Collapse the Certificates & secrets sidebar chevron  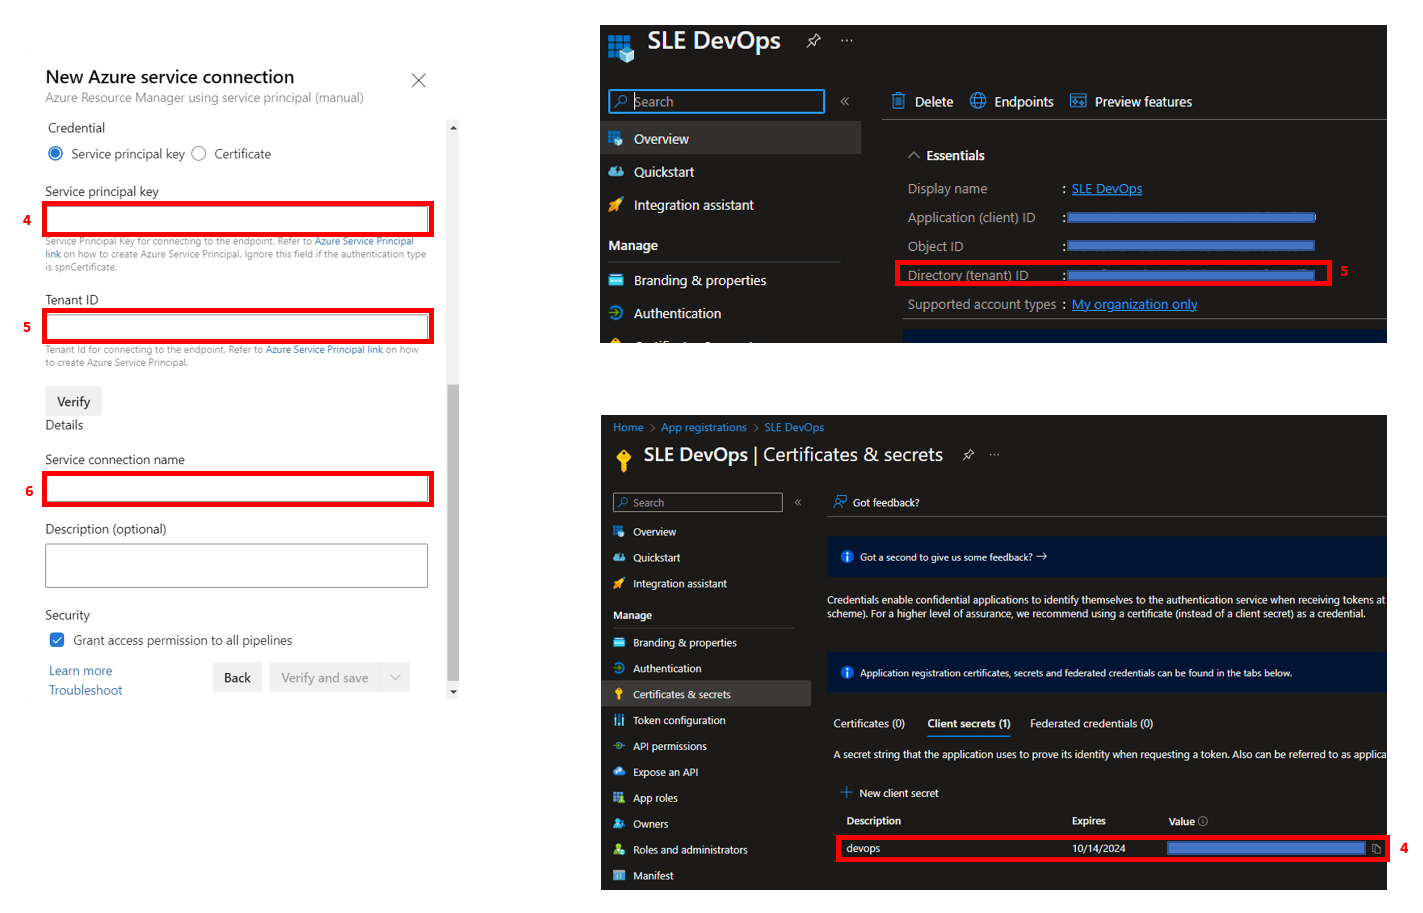tap(798, 502)
